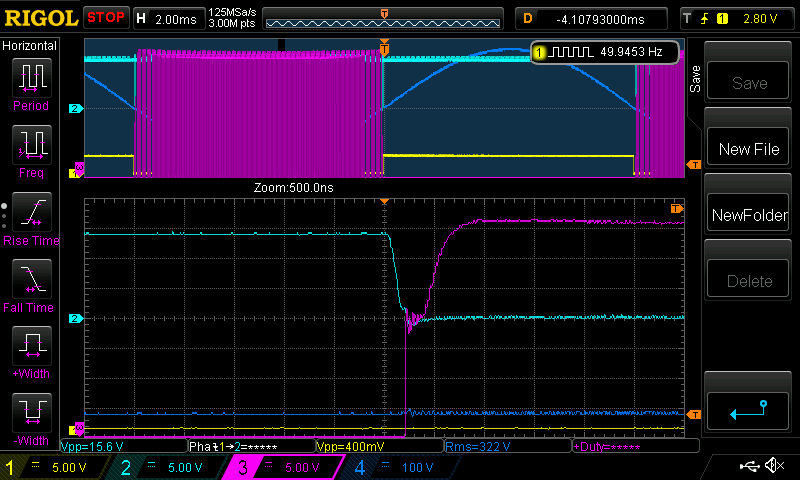Select the Period measurement icon
Image resolution: width=800 pixels, height=480 pixels.
(x=31, y=78)
